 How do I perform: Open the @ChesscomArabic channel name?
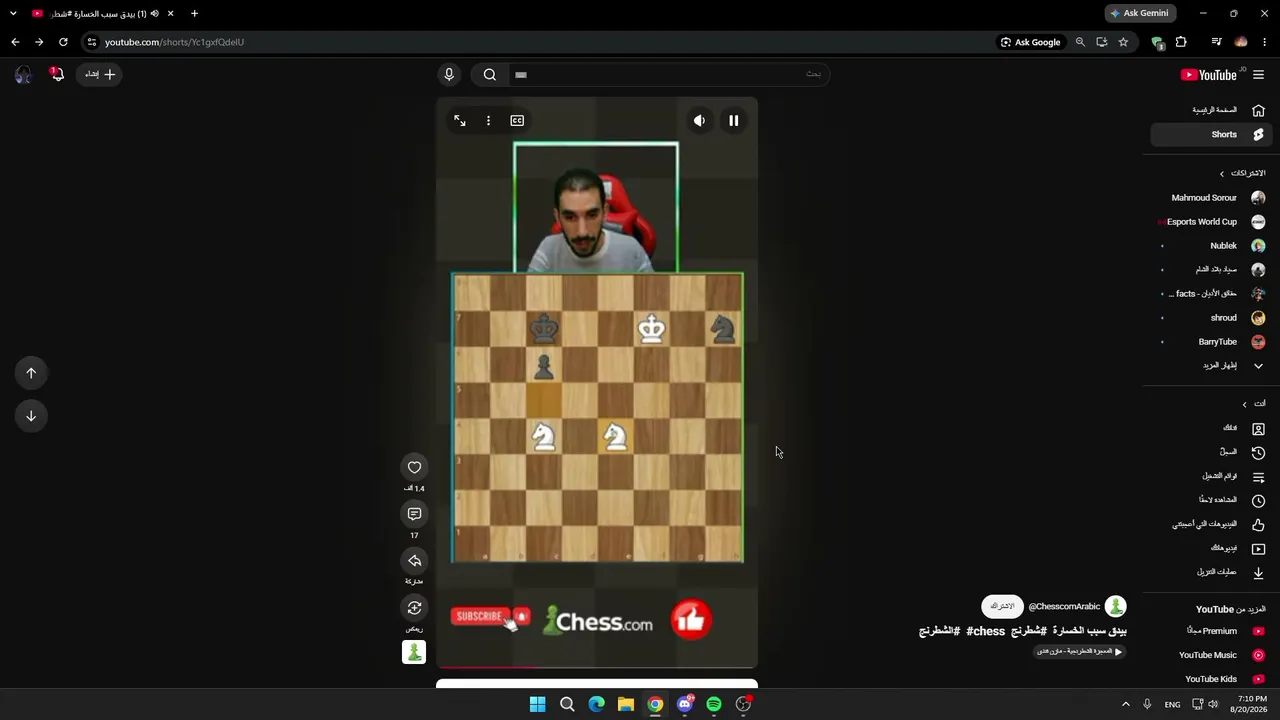pyautogui.click(x=1064, y=606)
